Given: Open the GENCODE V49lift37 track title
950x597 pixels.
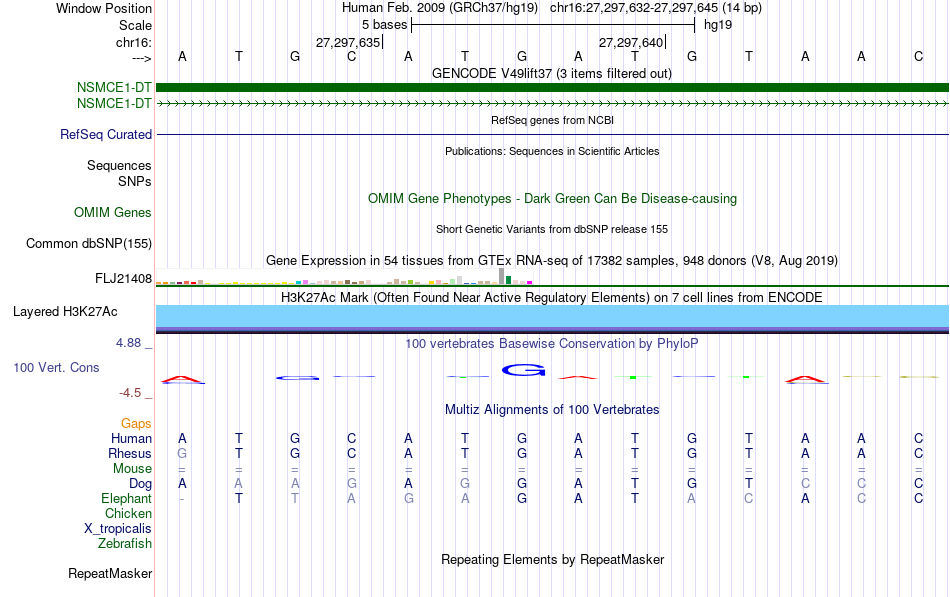Looking at the screenshot, I should click(x=551, y=73).
